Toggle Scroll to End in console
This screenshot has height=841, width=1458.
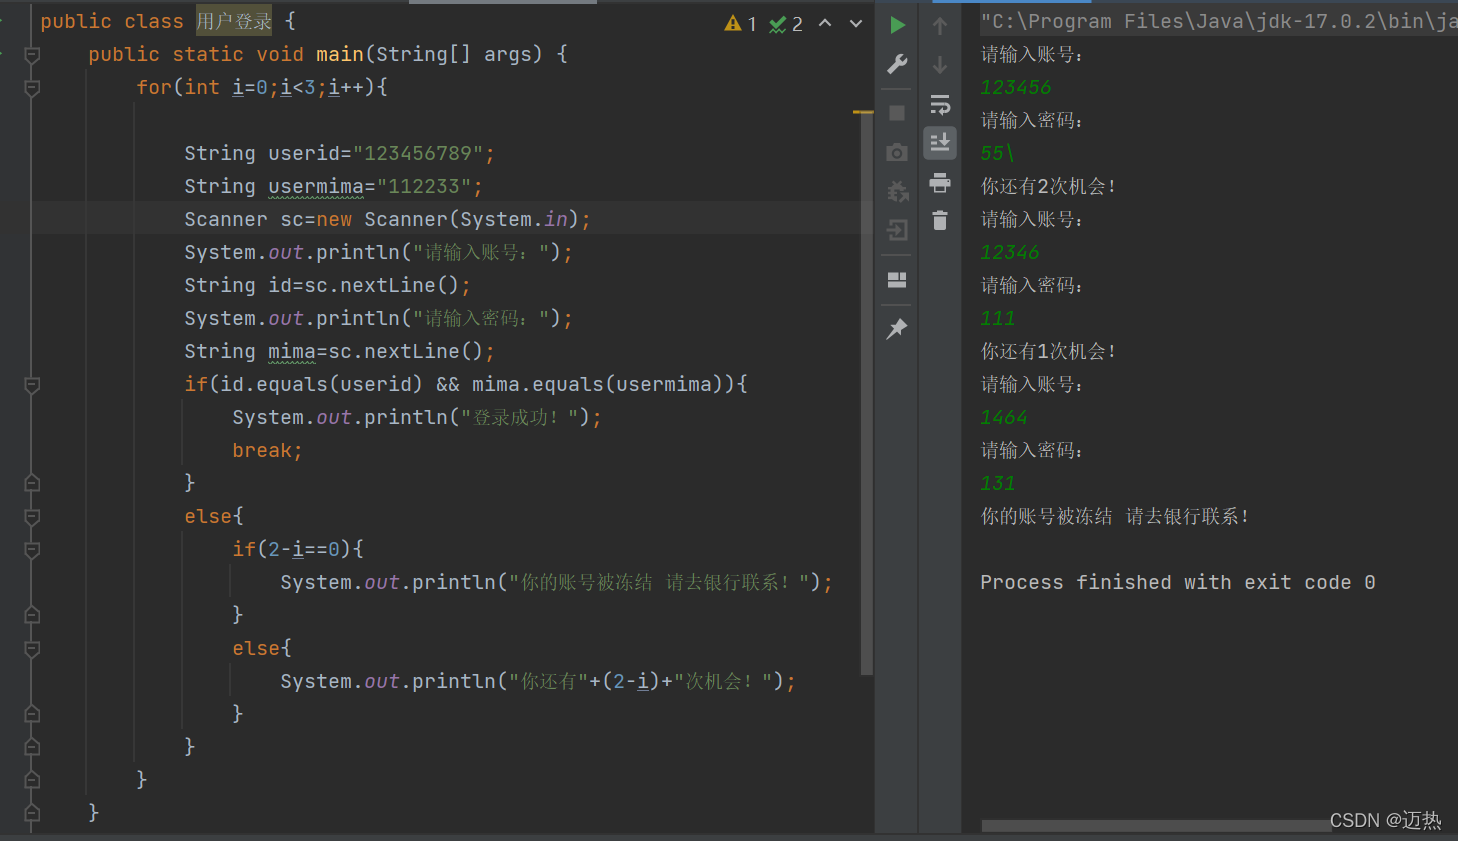pyautogui.click(x=940, y=143)
